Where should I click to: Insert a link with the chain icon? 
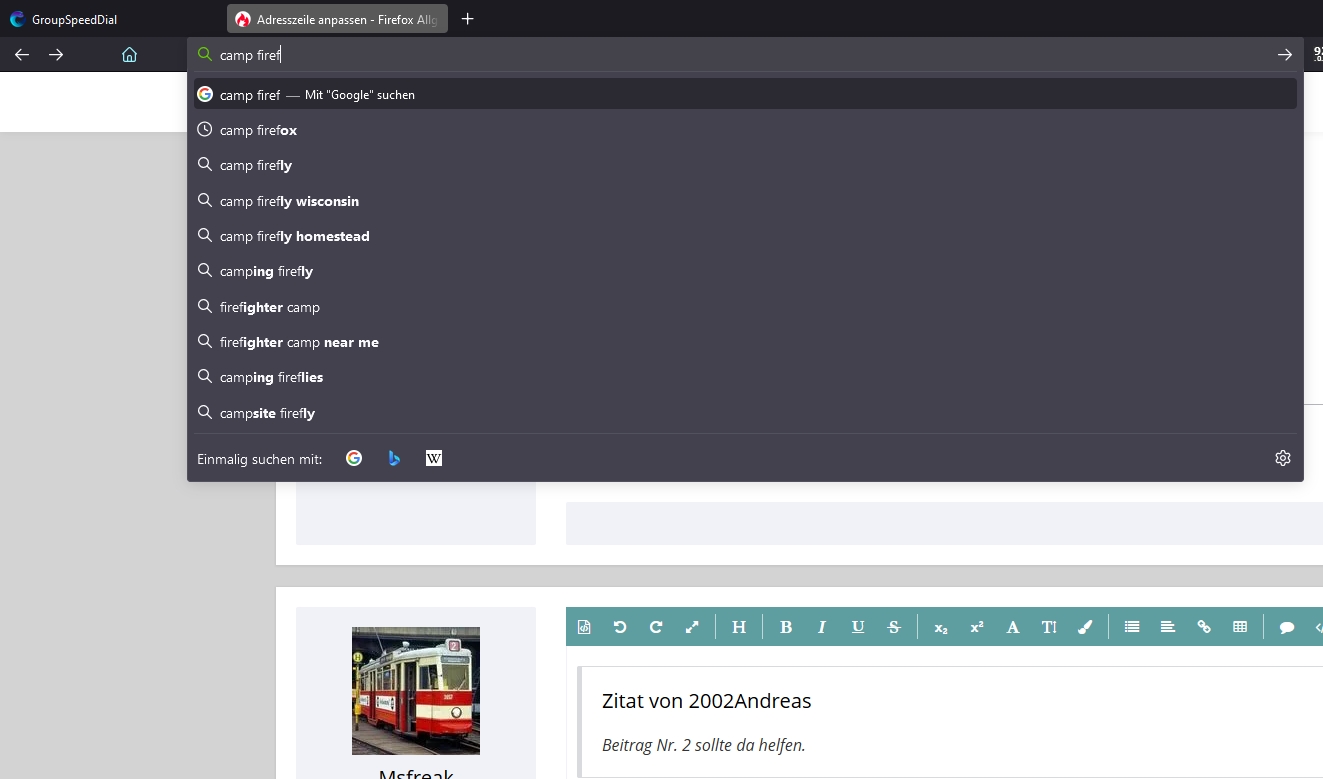pos(1204,627)
